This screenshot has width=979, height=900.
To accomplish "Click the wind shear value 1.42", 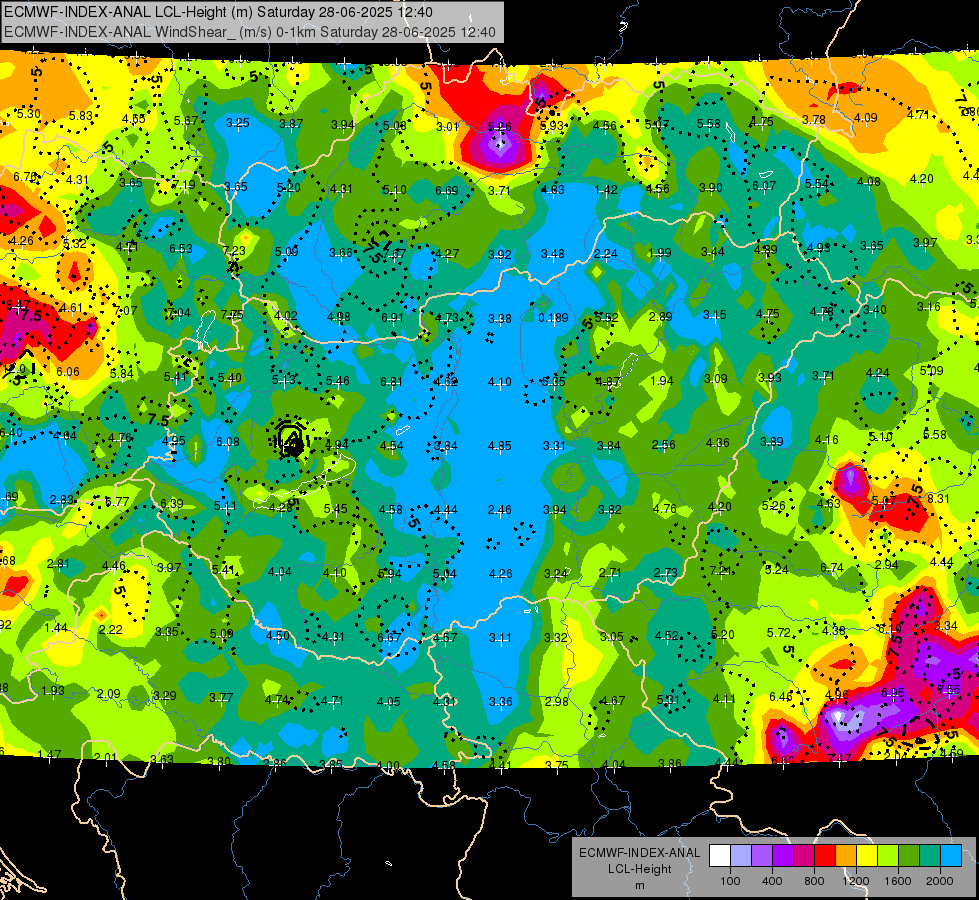I will click(x=606, y=190).
